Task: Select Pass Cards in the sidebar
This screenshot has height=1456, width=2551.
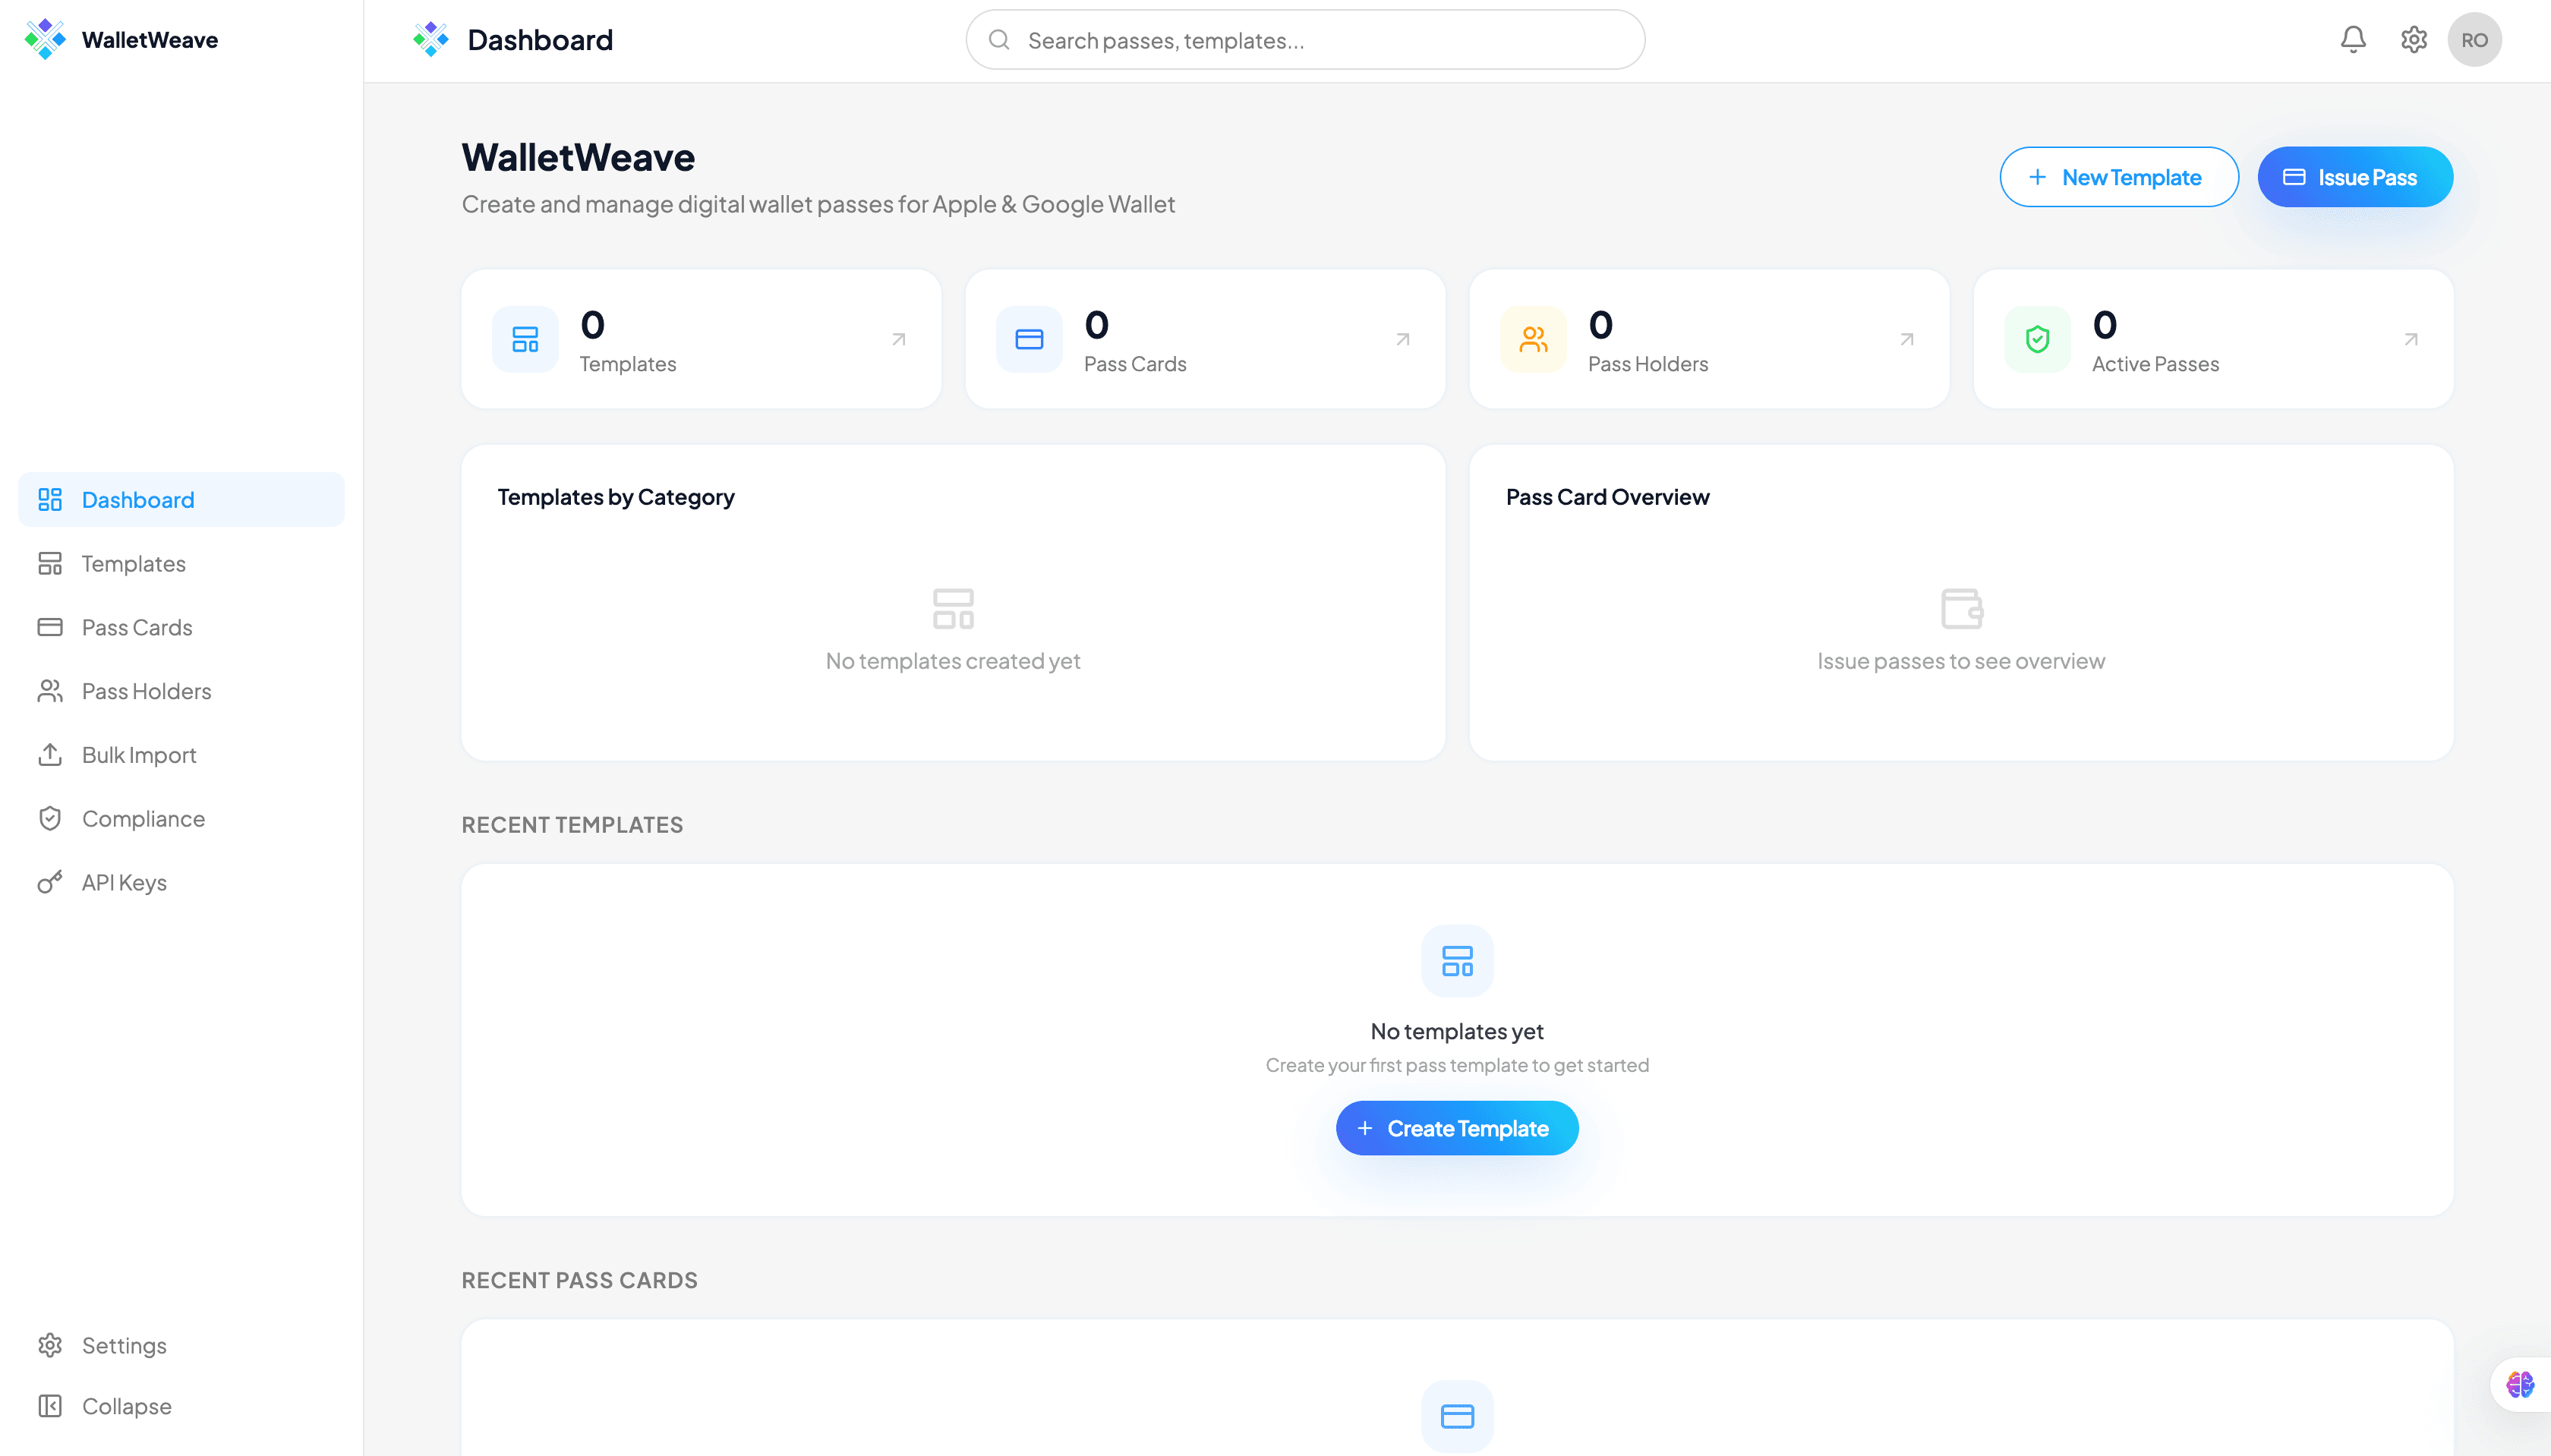Action: click(x=136, y=627)
